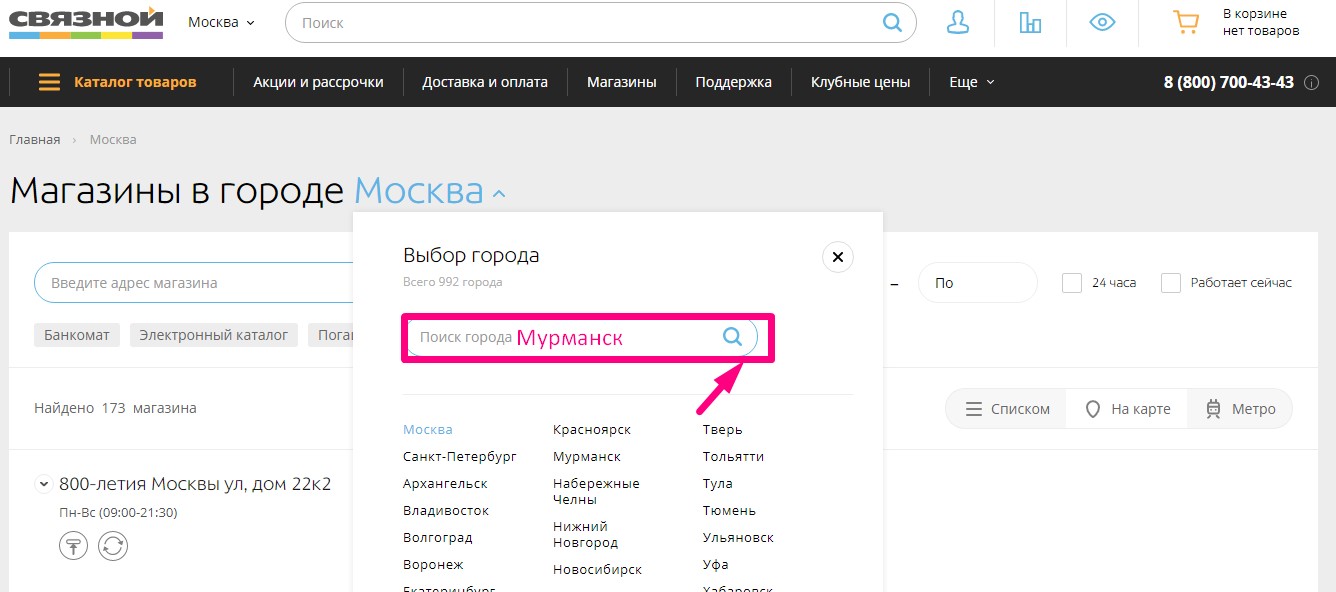Choose Владивосток from city list
Viewport: 1336px width, 592px height.
coord(446,510)
